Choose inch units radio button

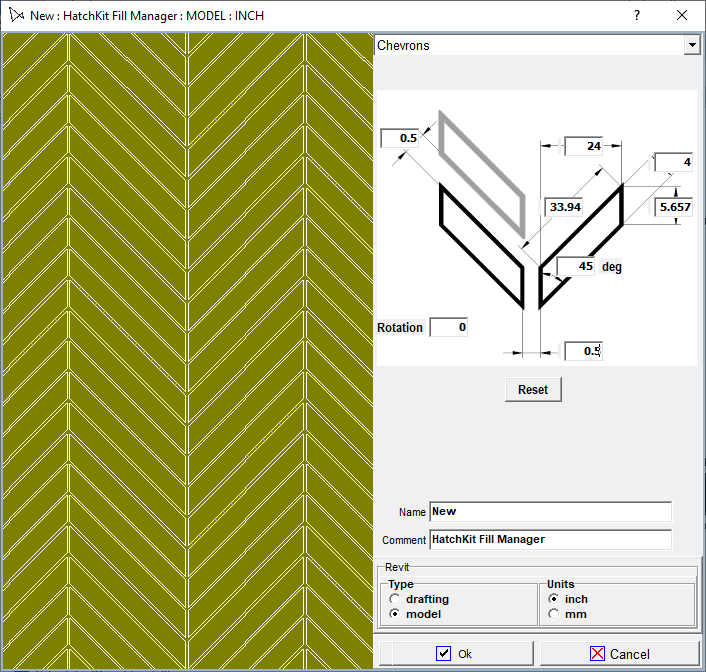point(554,599)
